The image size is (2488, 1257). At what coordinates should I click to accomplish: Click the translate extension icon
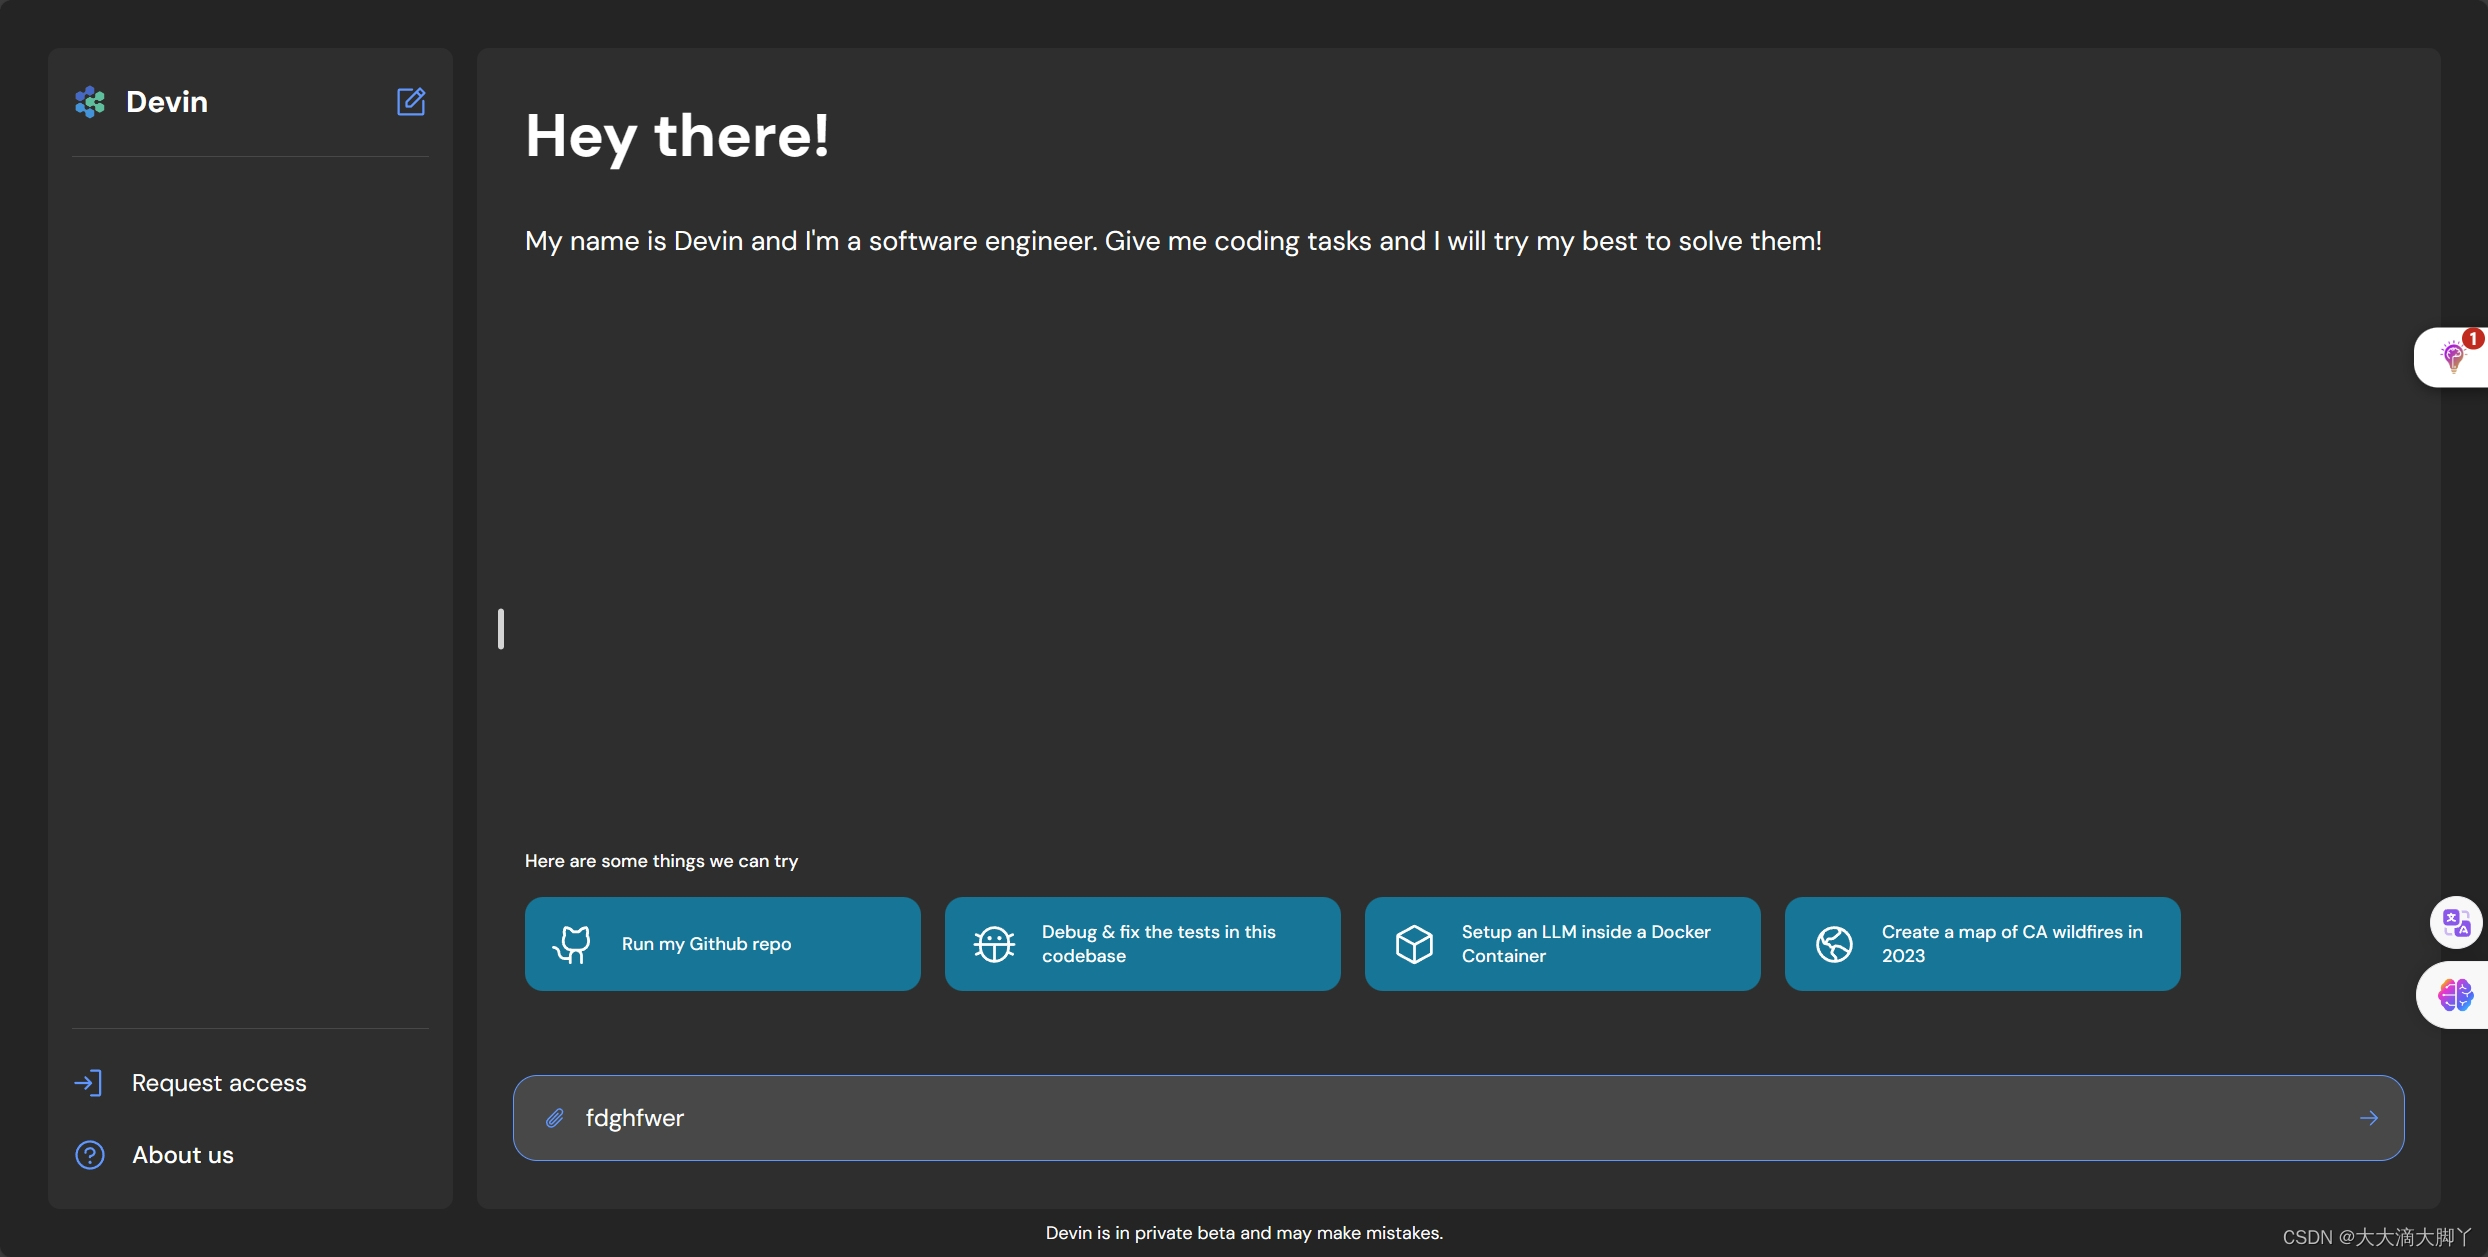click(x=2456, y=922)
